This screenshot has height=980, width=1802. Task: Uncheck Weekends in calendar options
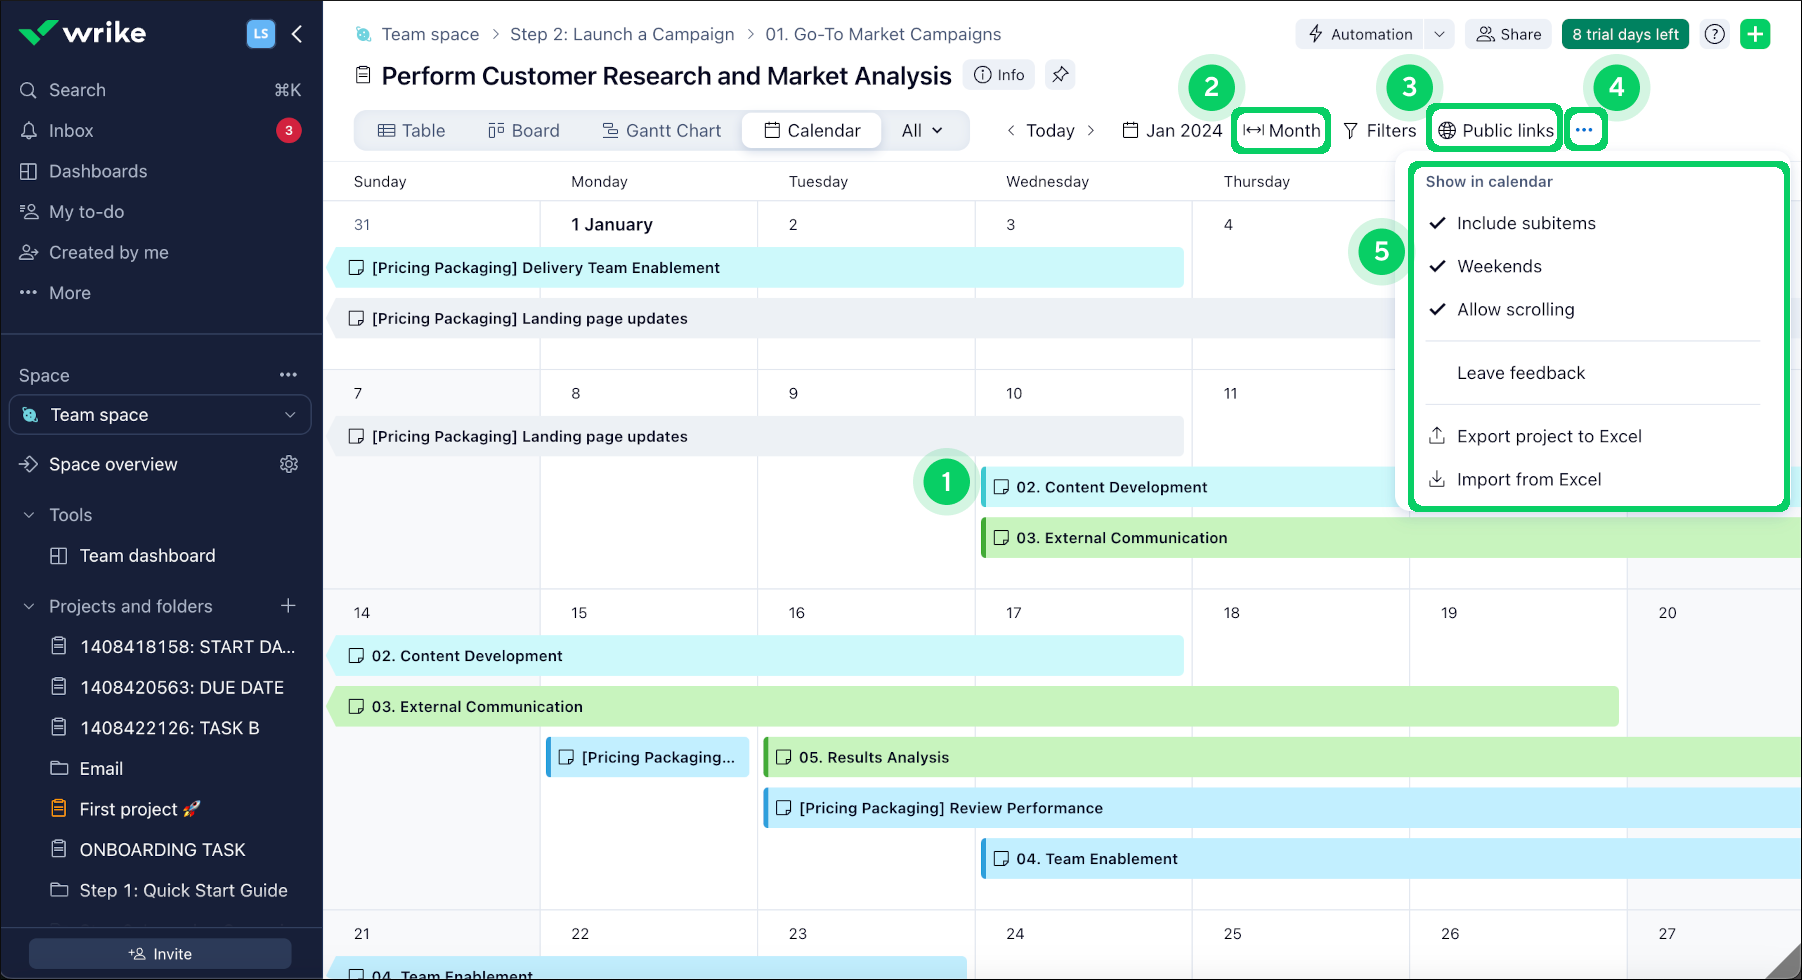tap(1498, 266)
